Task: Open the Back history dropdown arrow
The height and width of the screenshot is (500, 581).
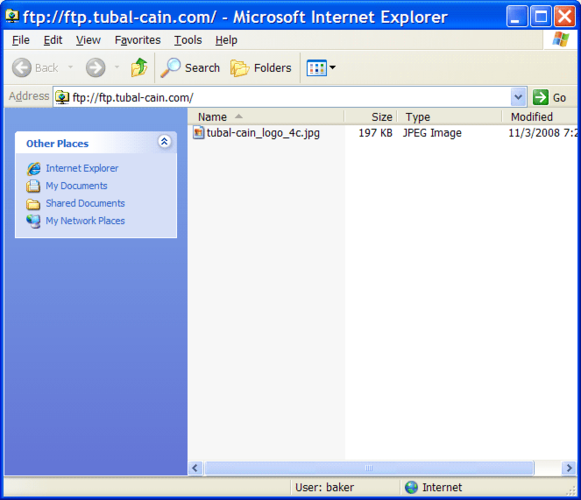Action: tap(70, 67)
